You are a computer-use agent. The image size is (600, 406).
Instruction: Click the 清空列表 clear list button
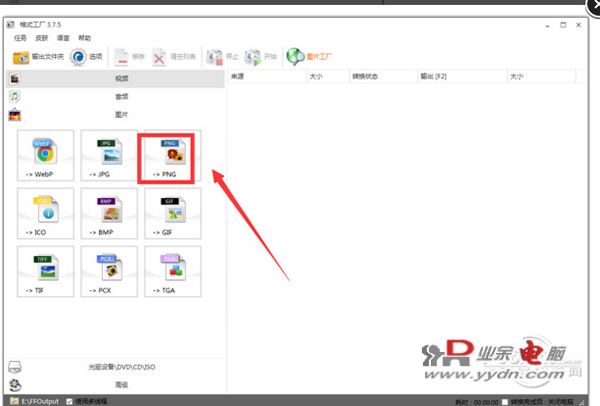[174, 57]
